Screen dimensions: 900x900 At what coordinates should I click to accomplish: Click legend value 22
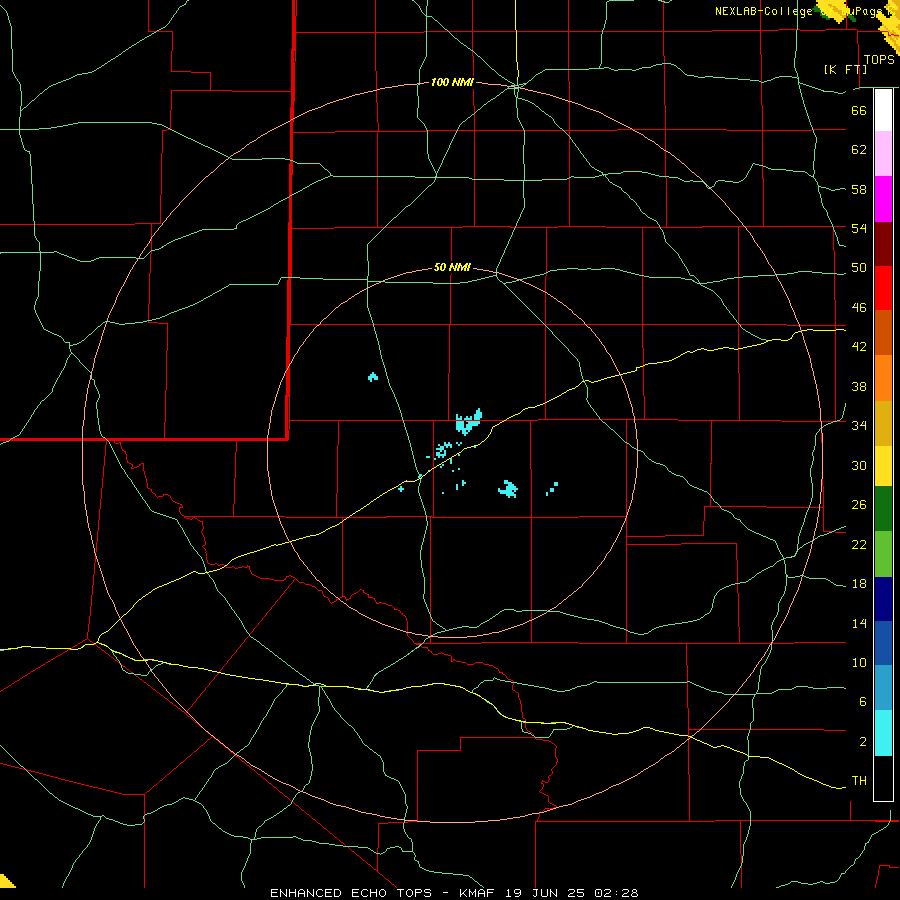[x=859, y=544]
